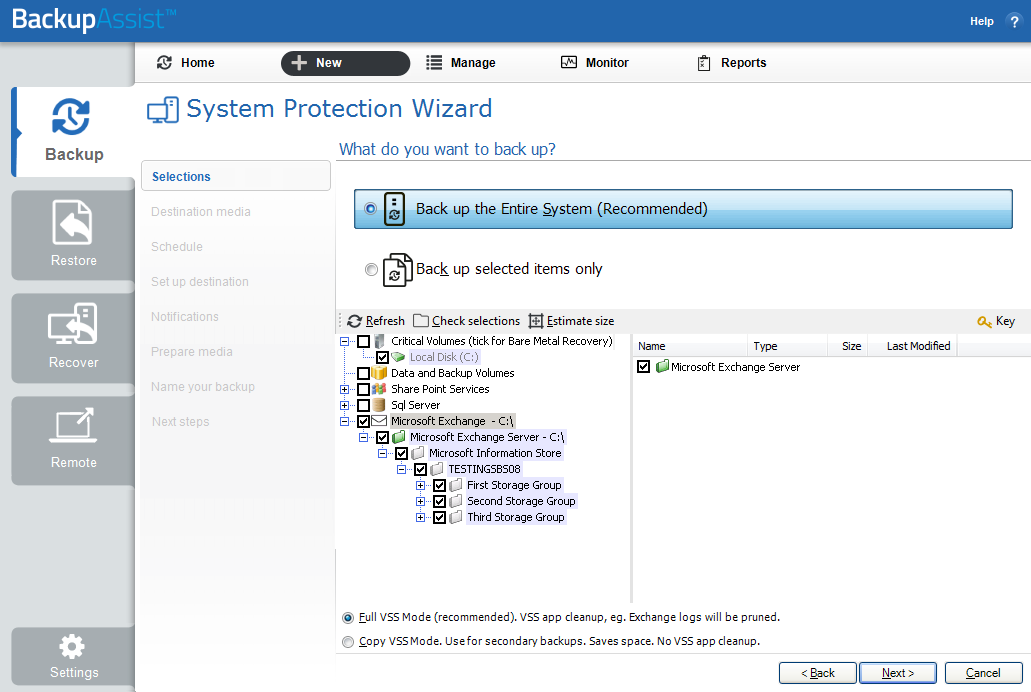Sort by the Name column header
The image size is (1031, 692).
click(690, 346)
